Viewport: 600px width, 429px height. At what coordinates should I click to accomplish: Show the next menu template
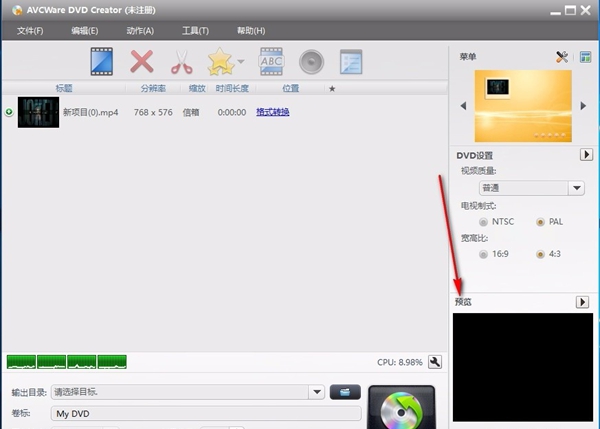583,106
